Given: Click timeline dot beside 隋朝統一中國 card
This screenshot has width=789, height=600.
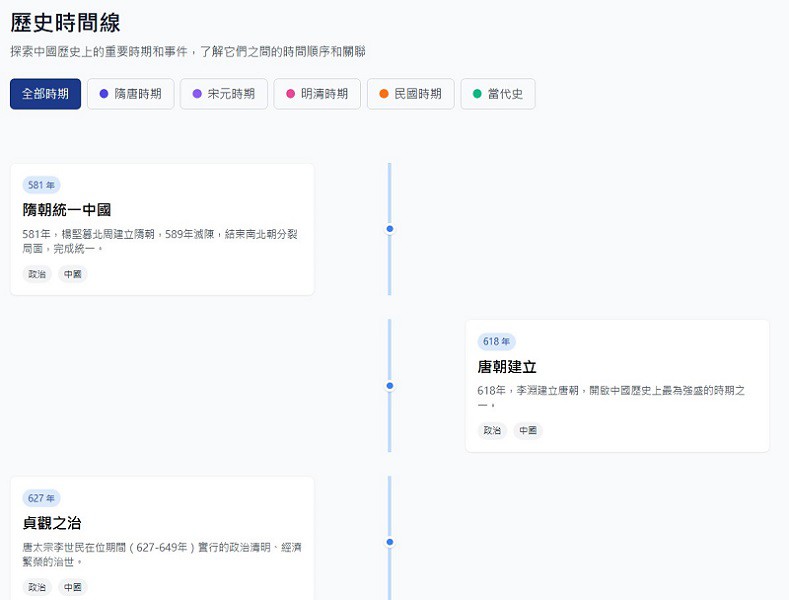Looking at the screenshot, I should (390, 229).
